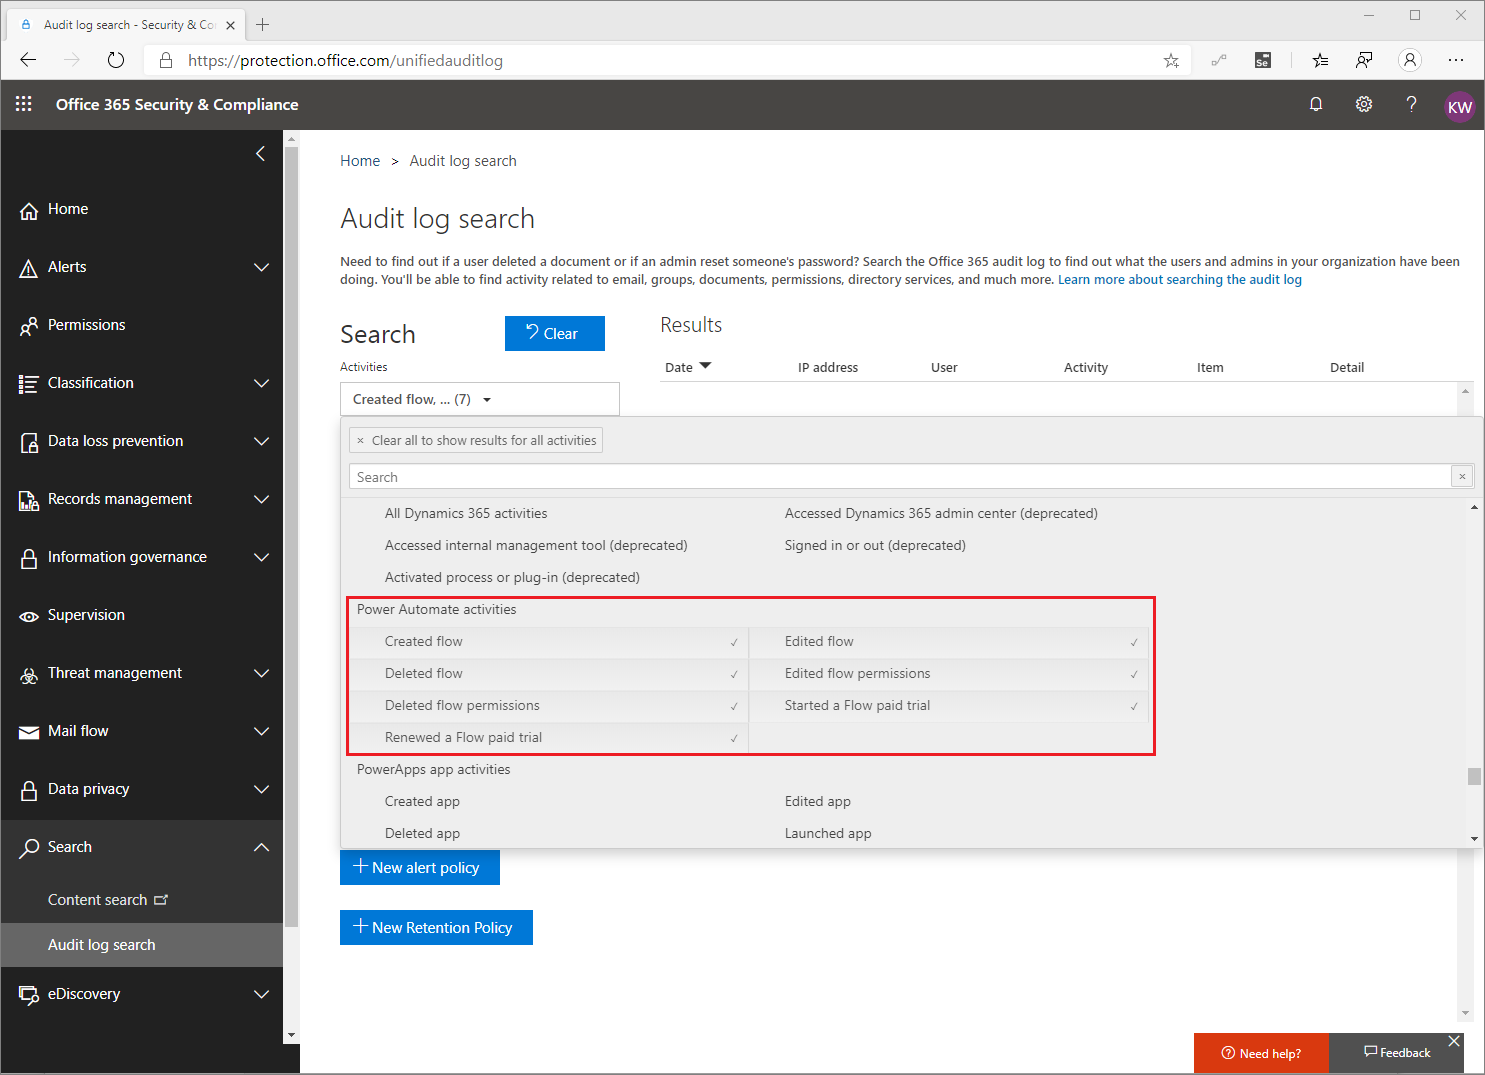Viewport: 1485px width, 1075px height.
Task: Click the KW account avatar
Action: pyautogui.click(x=1460, y=104)
